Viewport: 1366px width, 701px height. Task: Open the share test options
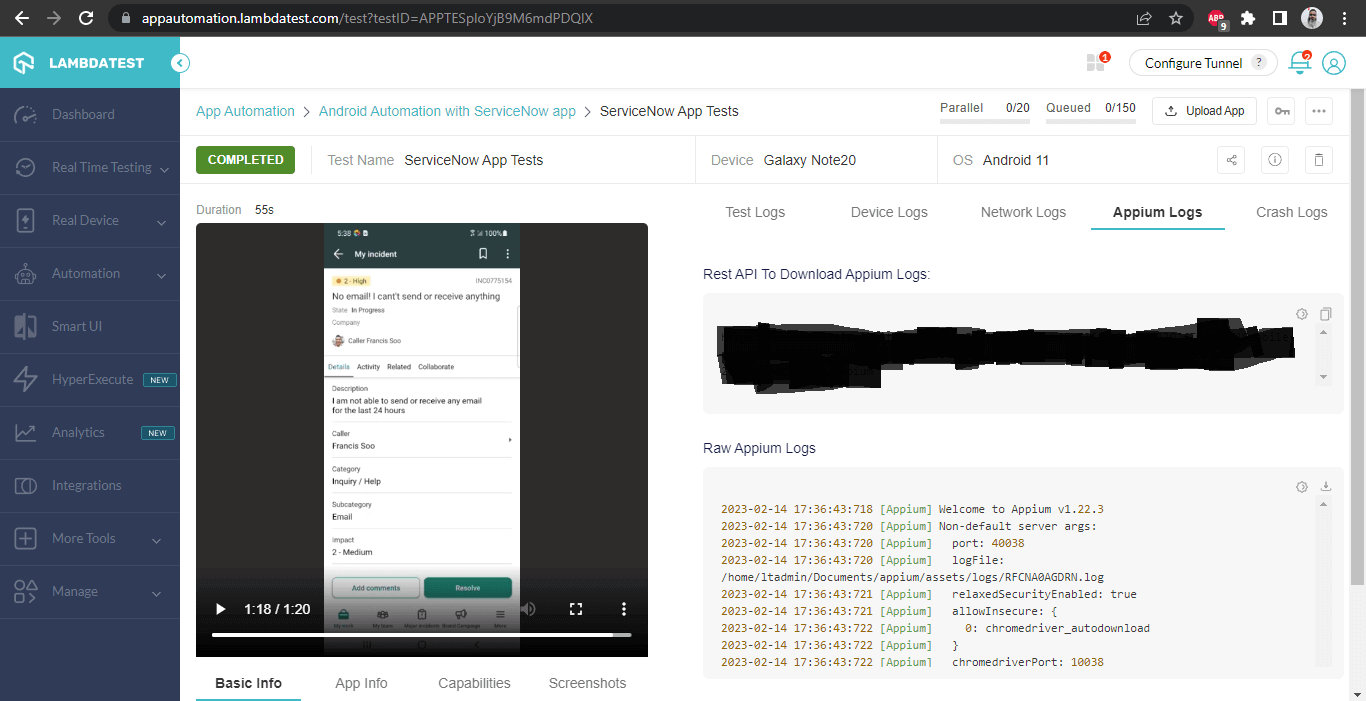coord(1231,160)
